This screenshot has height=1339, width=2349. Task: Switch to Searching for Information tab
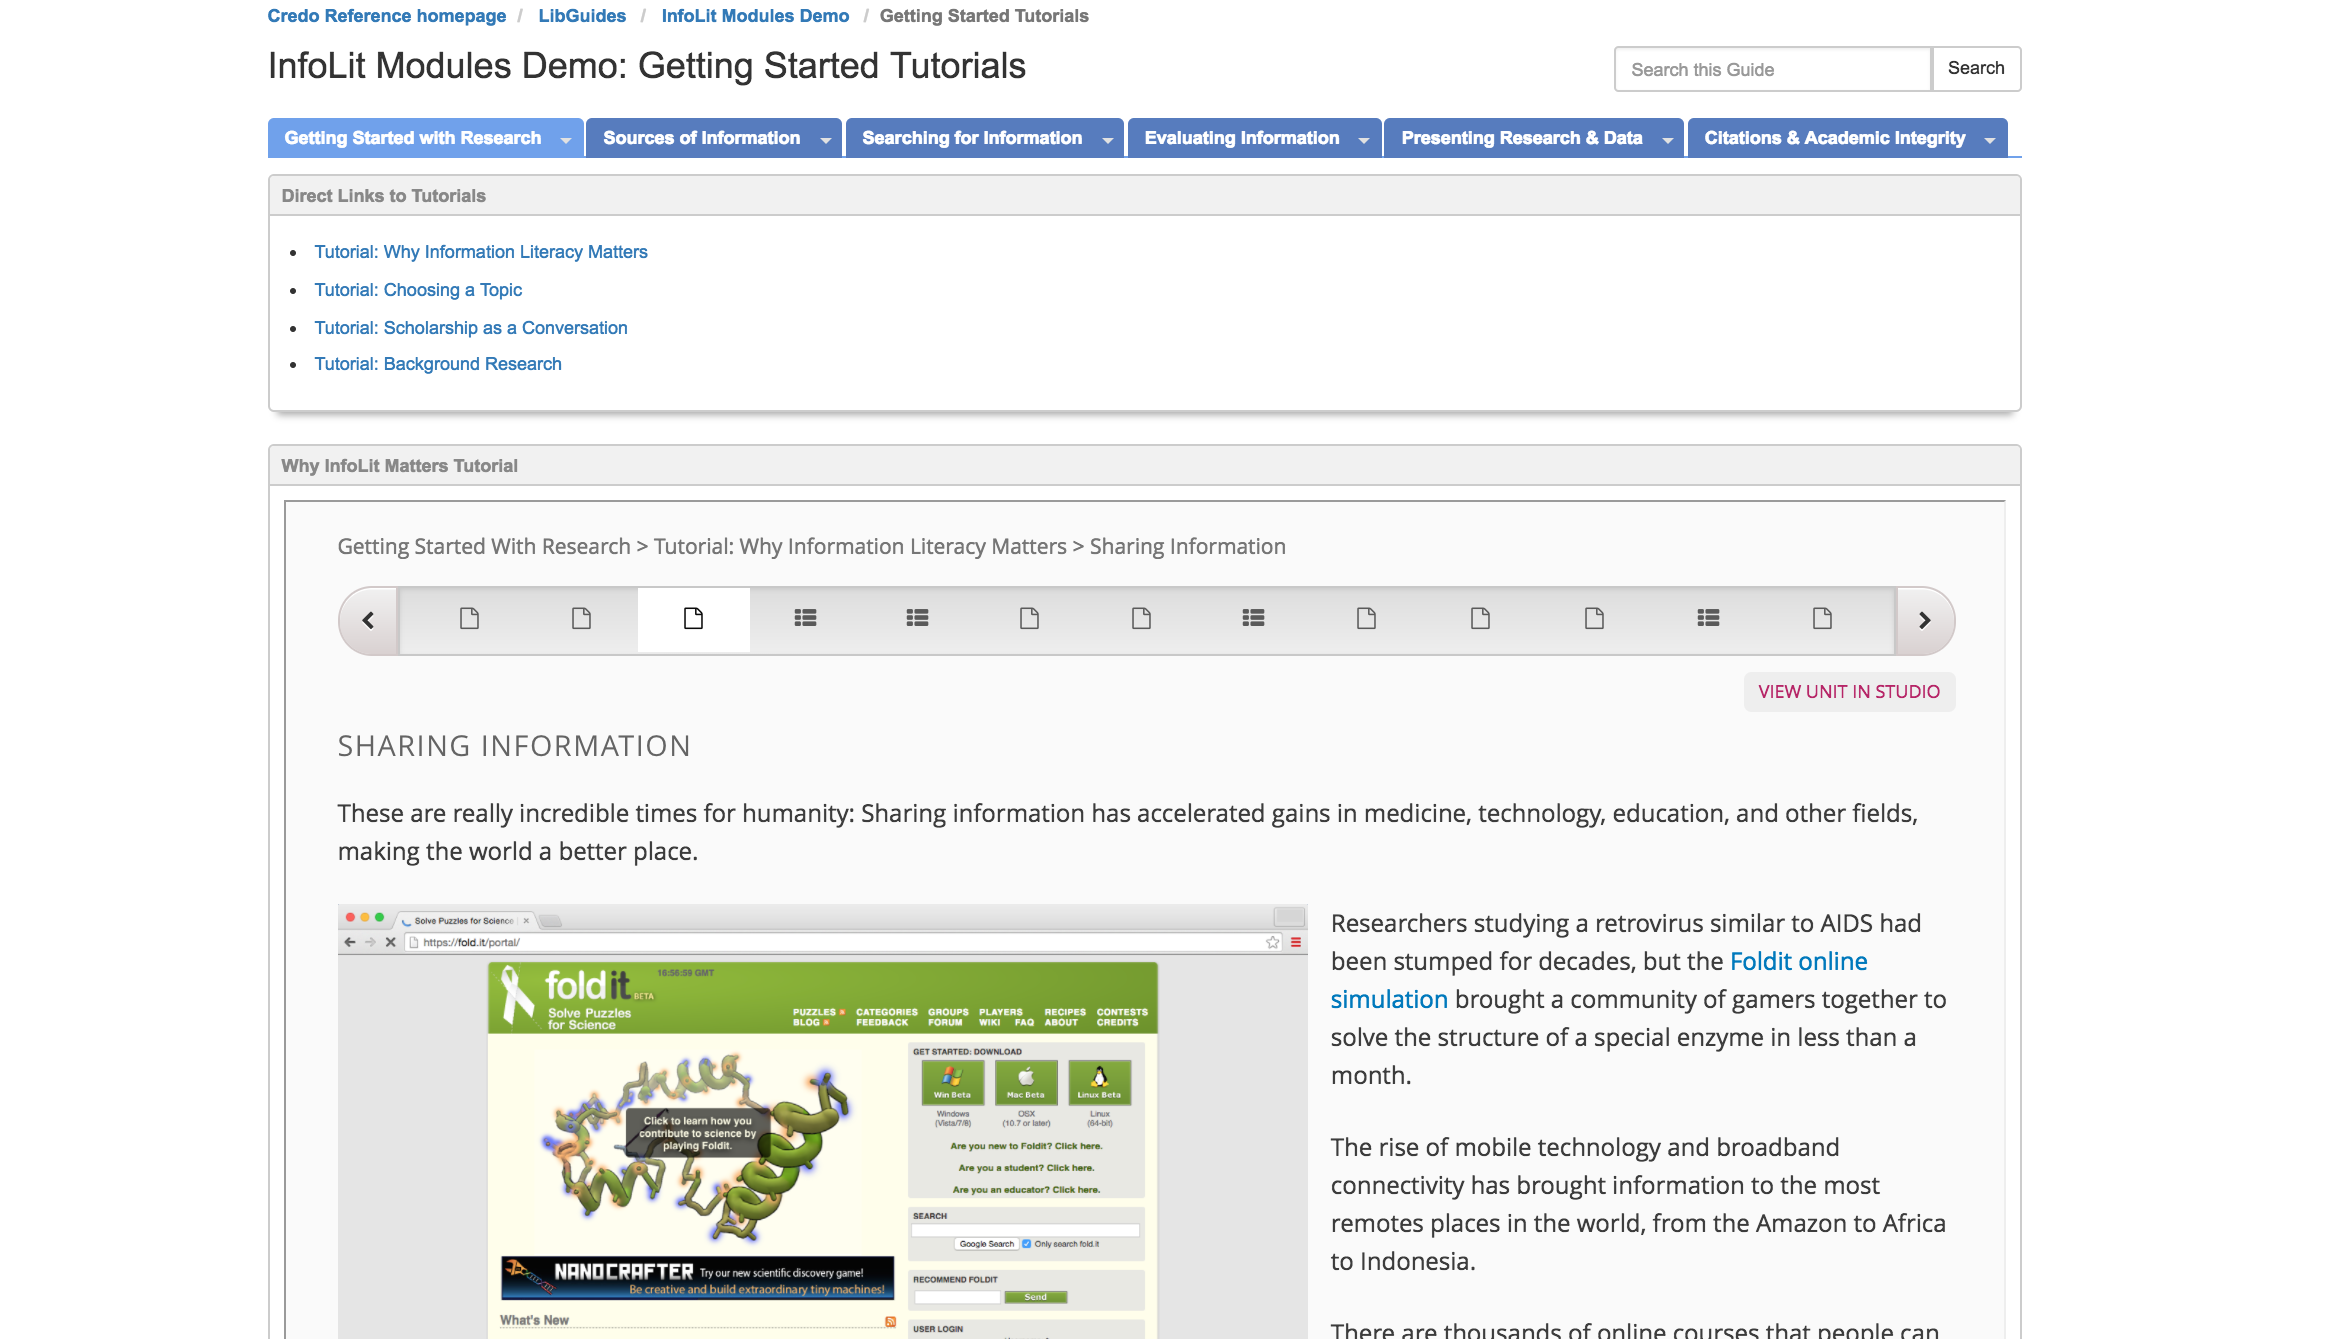click(x=972, y=138)
